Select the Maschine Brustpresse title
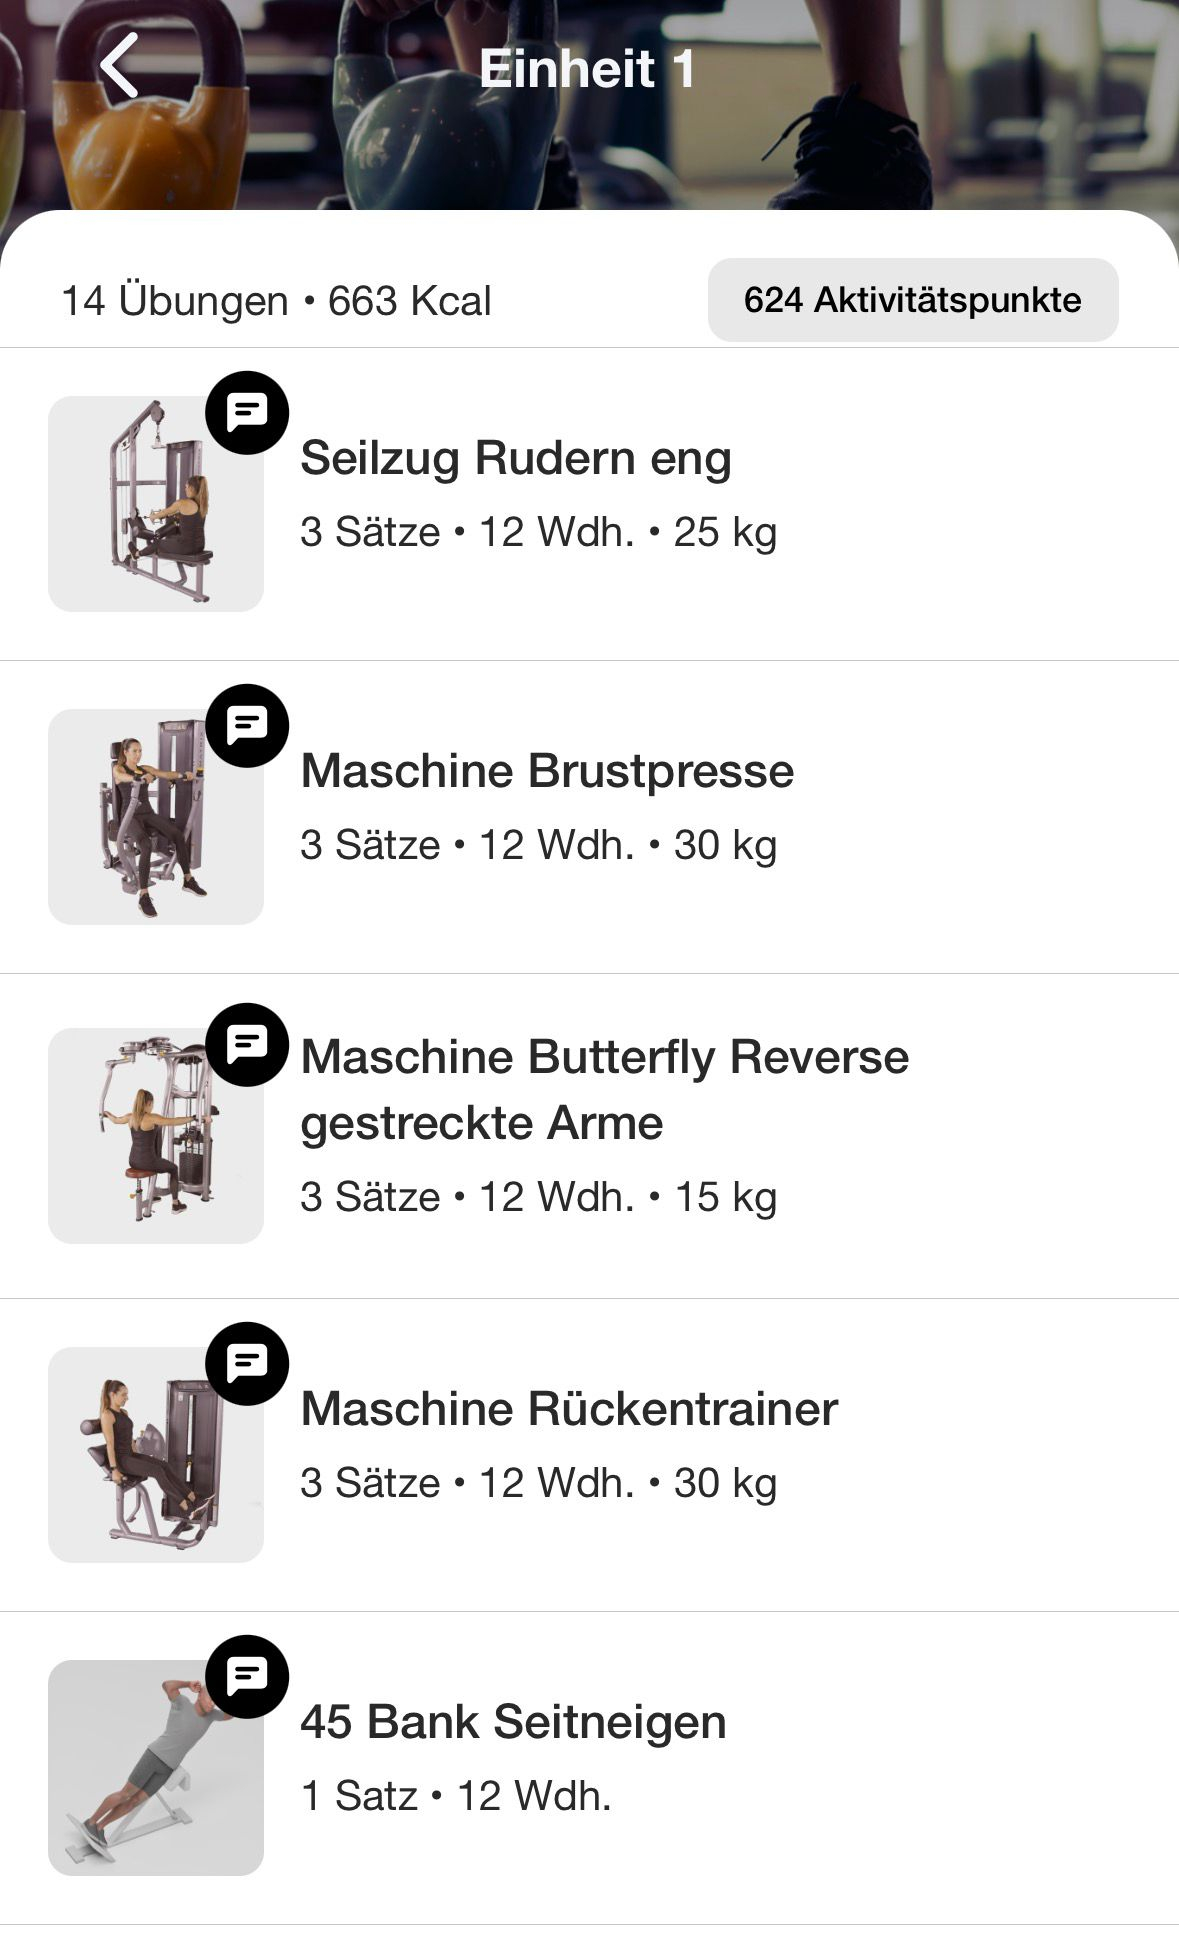The height and width of the screenshot is (1936, 1179). point(547,771)
